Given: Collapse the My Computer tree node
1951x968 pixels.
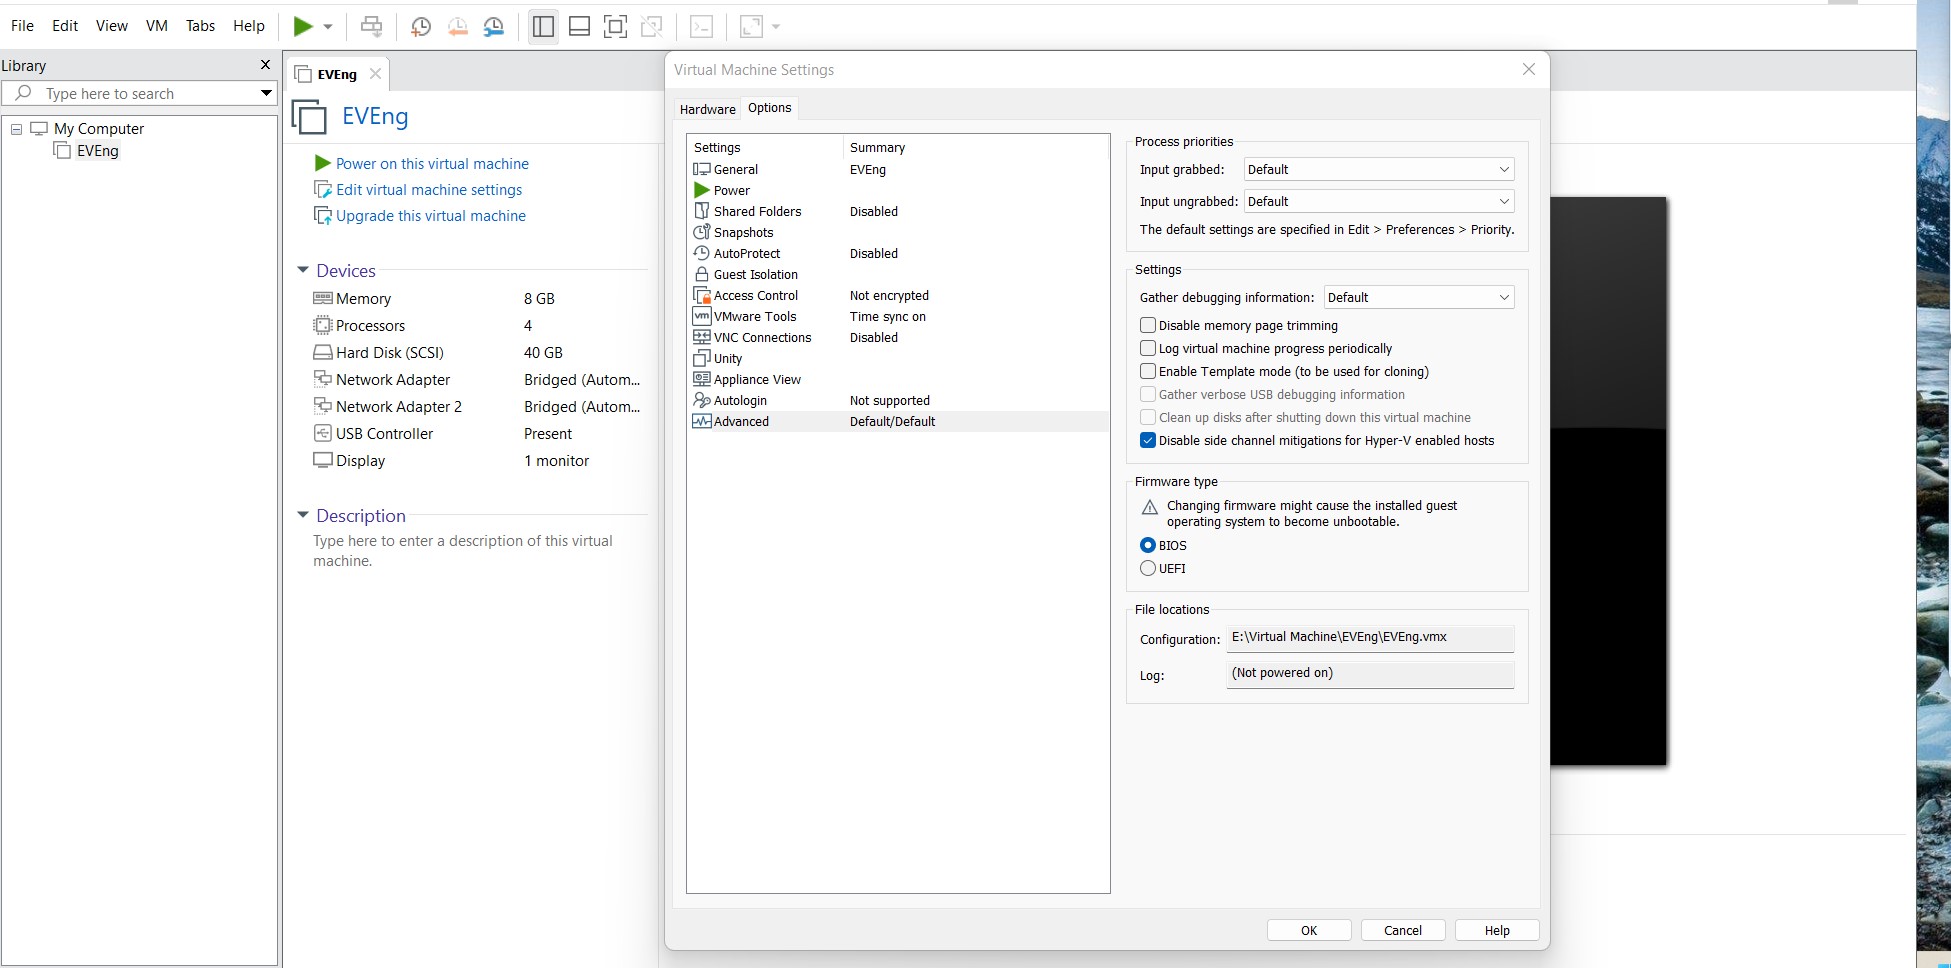Looking at the screenshot, I should click(x=16, y=129).
